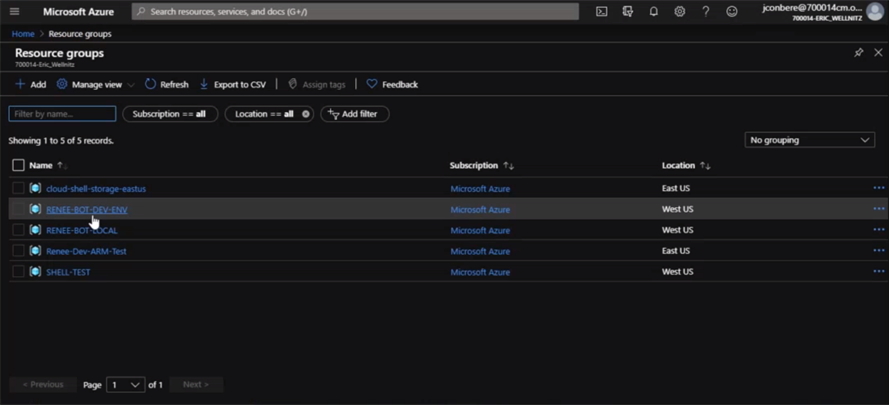This screenshot has width=889, height=405.
Task: Open Directory and subscription filter icon
Action: click(x=628, y=11)
